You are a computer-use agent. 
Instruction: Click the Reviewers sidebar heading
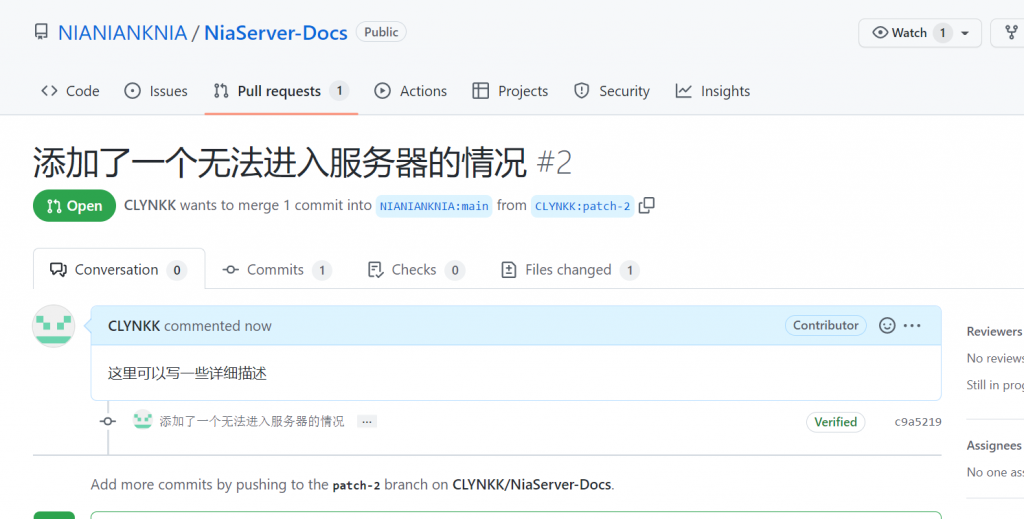coord(994,332)
